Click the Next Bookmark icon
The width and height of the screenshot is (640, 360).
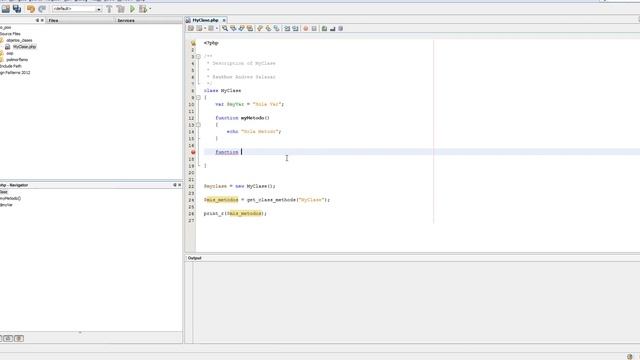pyautogui.click(x=268, y=28)
